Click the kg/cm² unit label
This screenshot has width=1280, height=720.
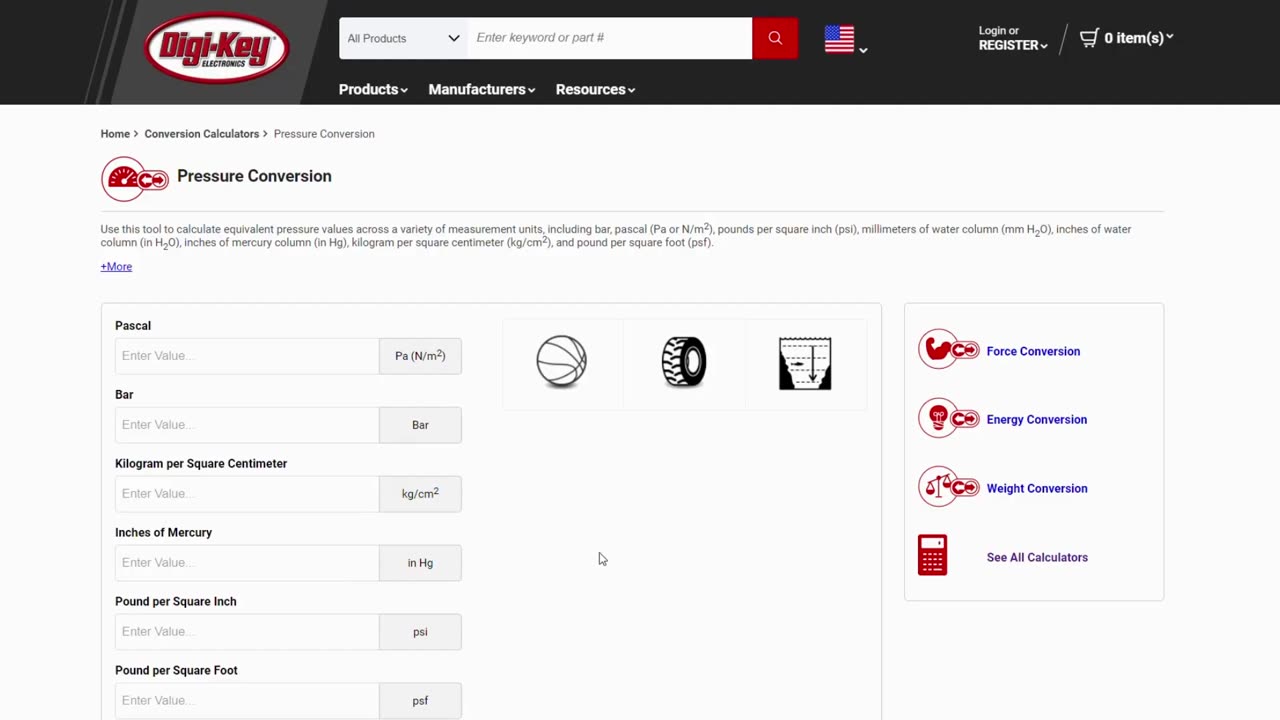pyautogui.click(x=420, y=494)
